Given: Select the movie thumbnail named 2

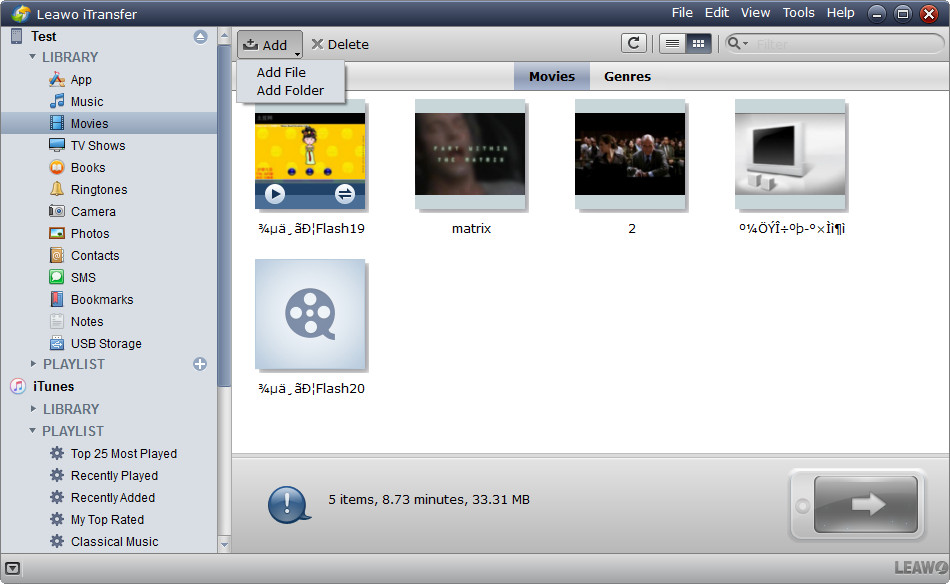Looking at the screenshot, I should 630,154.
